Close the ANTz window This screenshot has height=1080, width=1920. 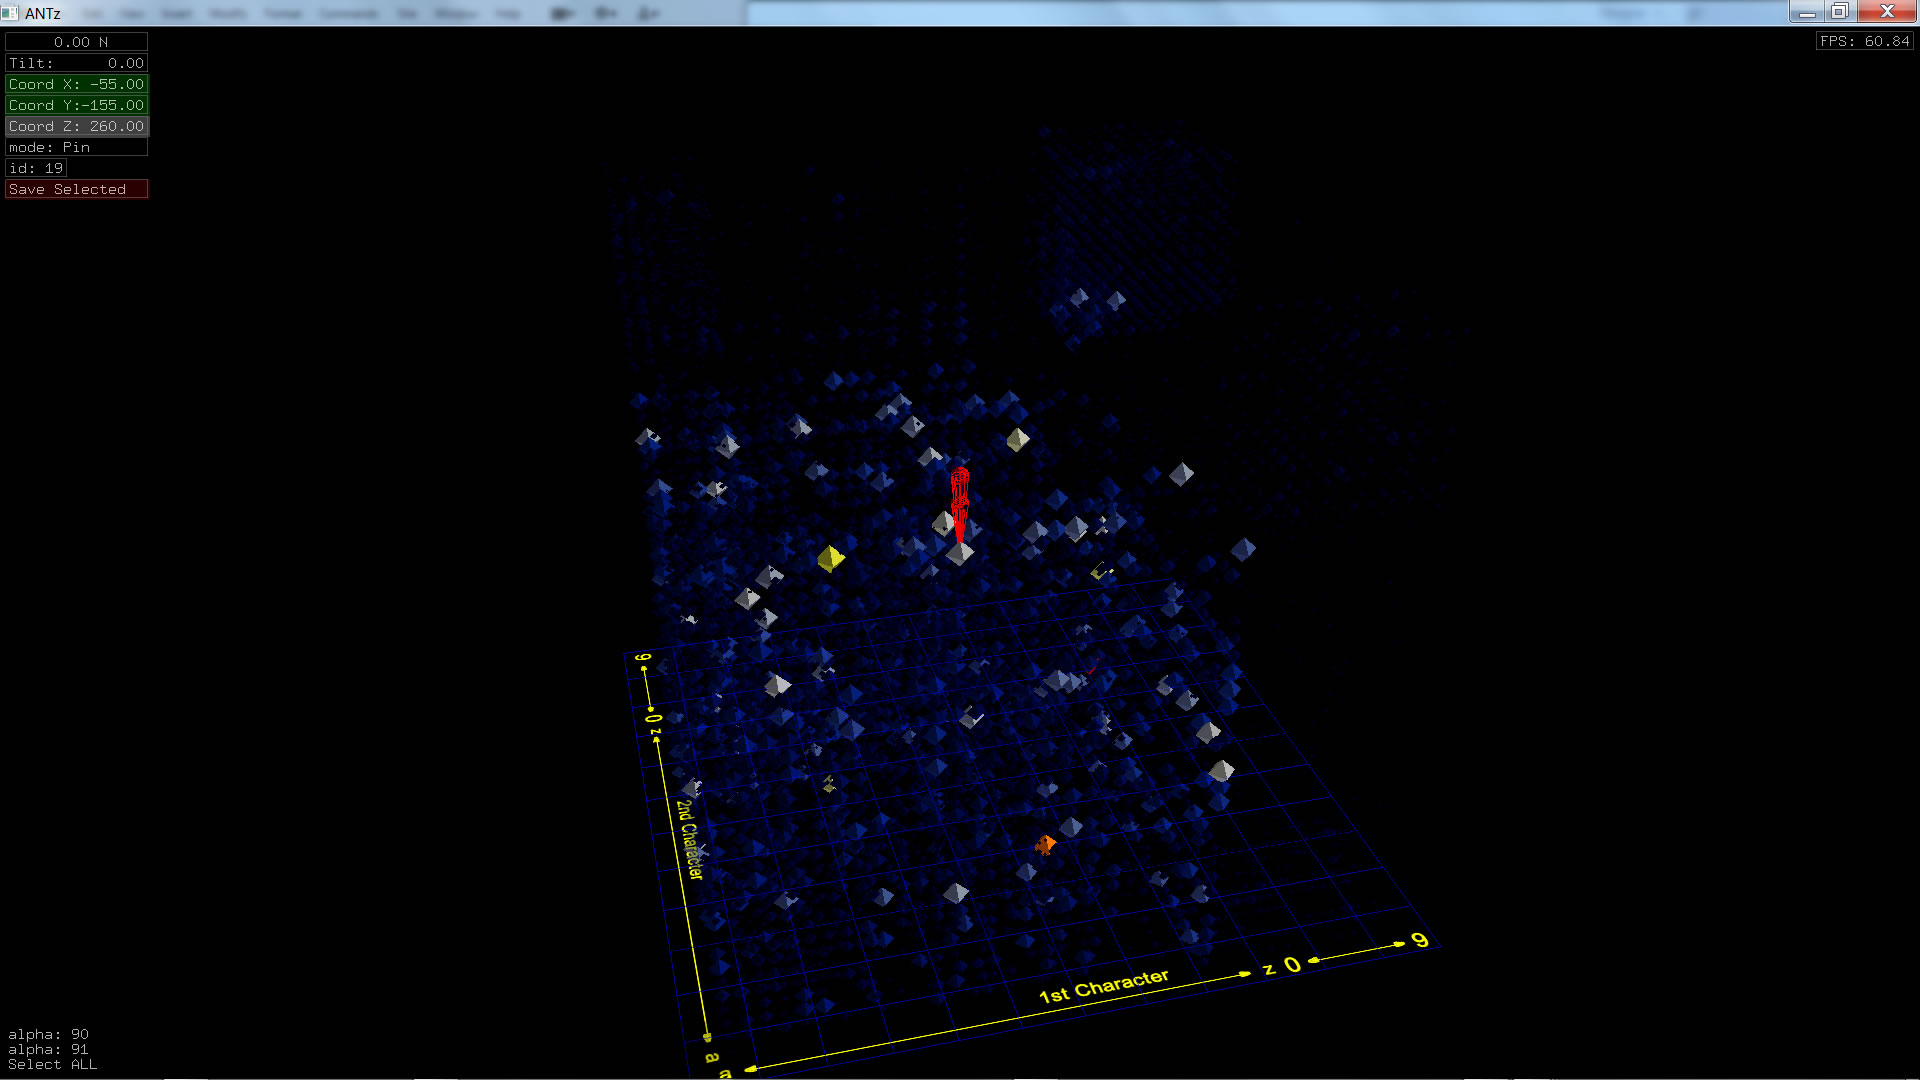1887,11
